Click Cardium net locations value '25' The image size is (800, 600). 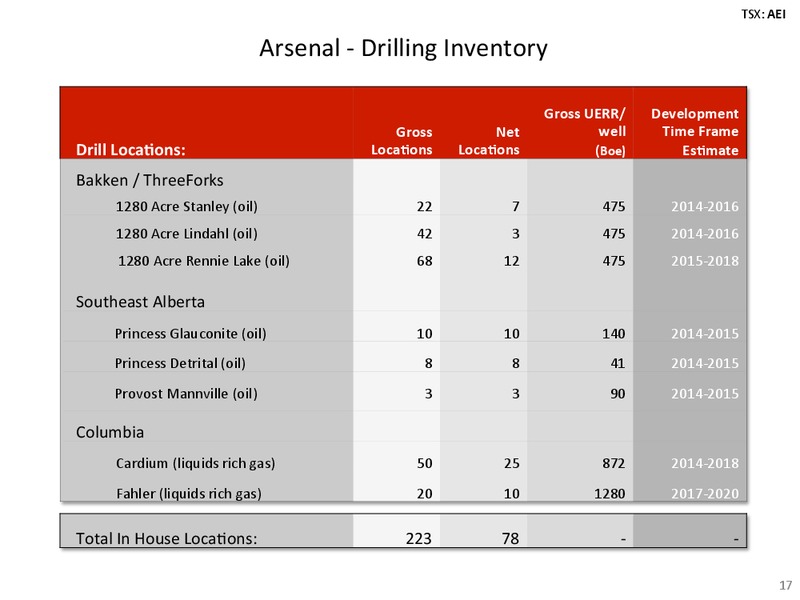[x=512, y=463]
